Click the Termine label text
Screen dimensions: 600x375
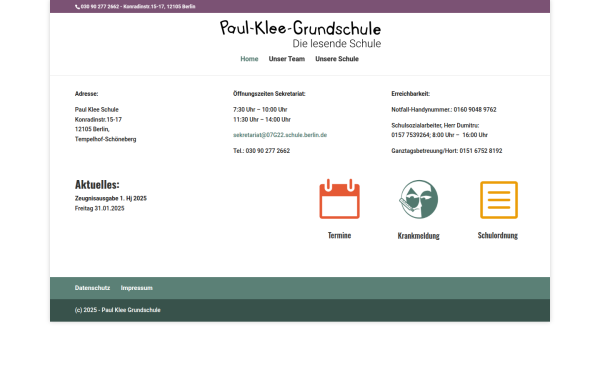339,235
